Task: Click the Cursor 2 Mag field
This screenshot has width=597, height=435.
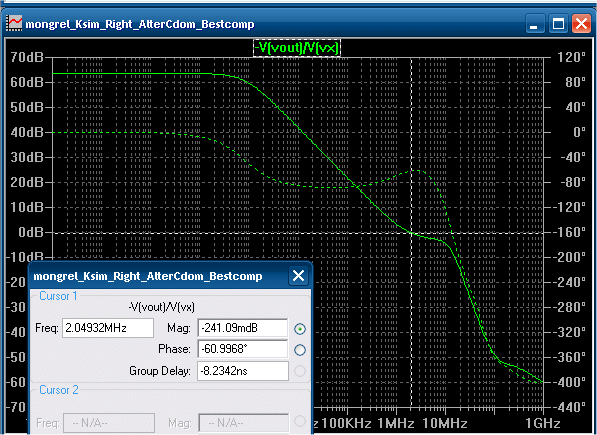Action: pos(244,423)
